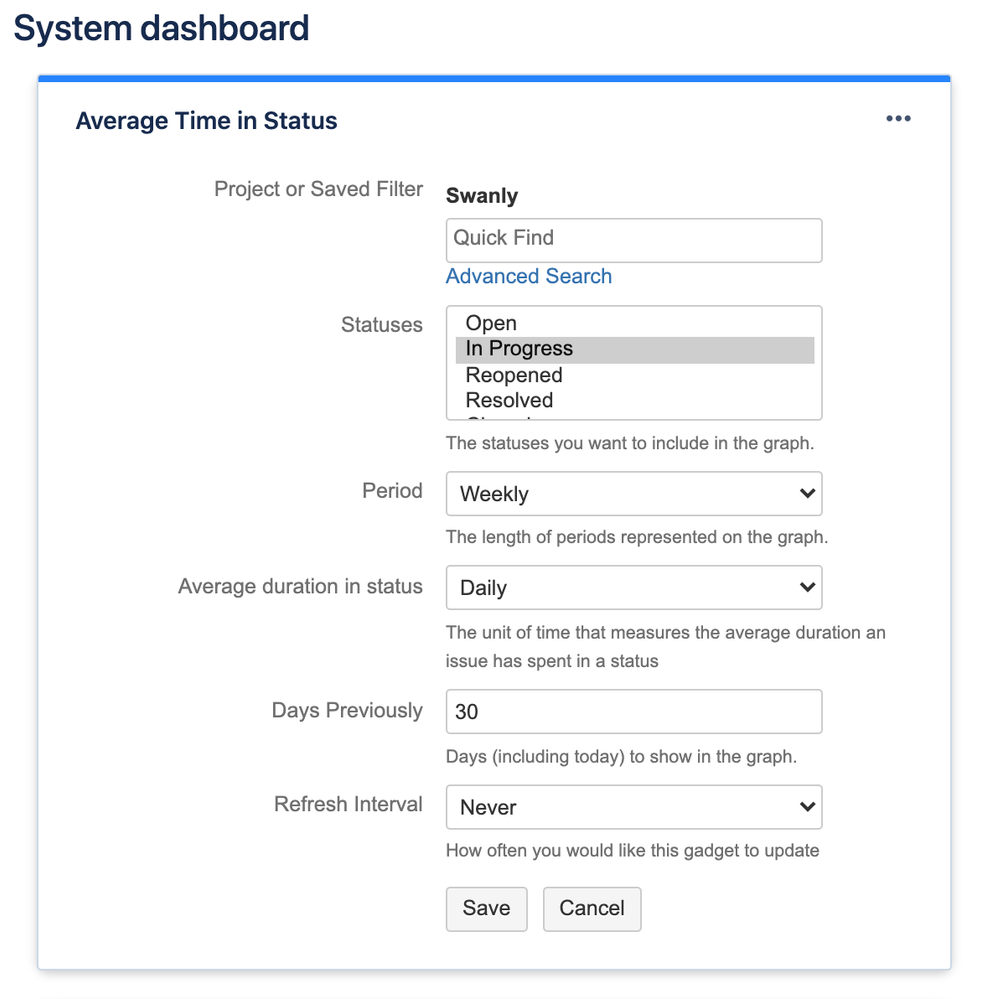Select the Open status in the list
This screenshot has width=987, height=999.
(490, 323)
